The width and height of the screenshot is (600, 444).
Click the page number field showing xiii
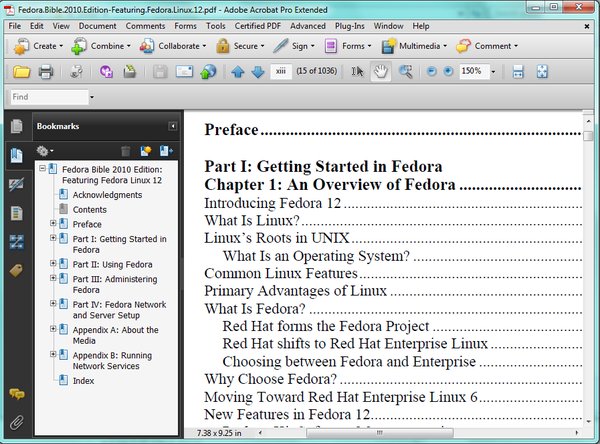point(281,71)
